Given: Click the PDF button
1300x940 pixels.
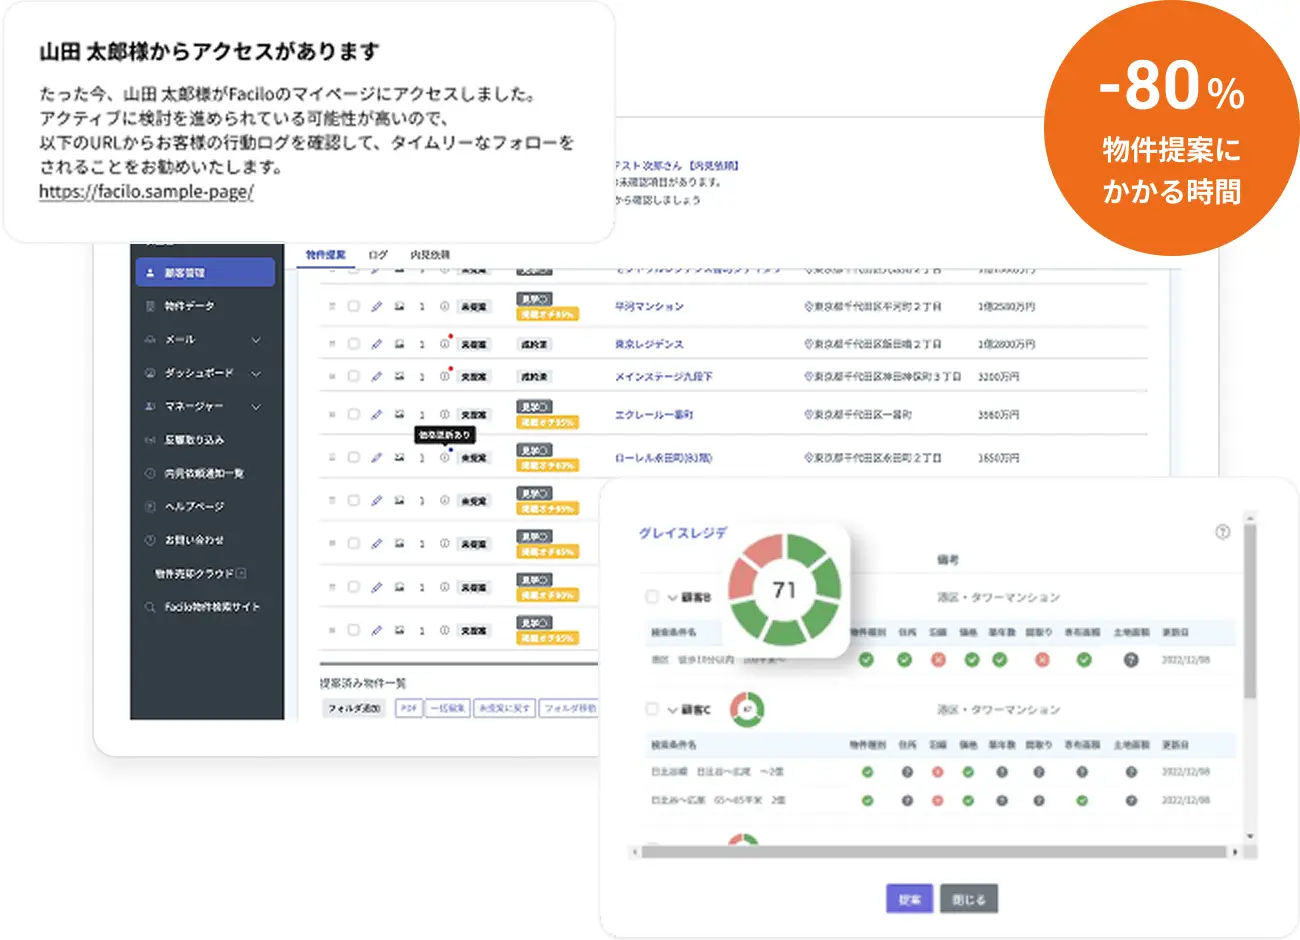Looking at the screenshot, I should [408, 708].
